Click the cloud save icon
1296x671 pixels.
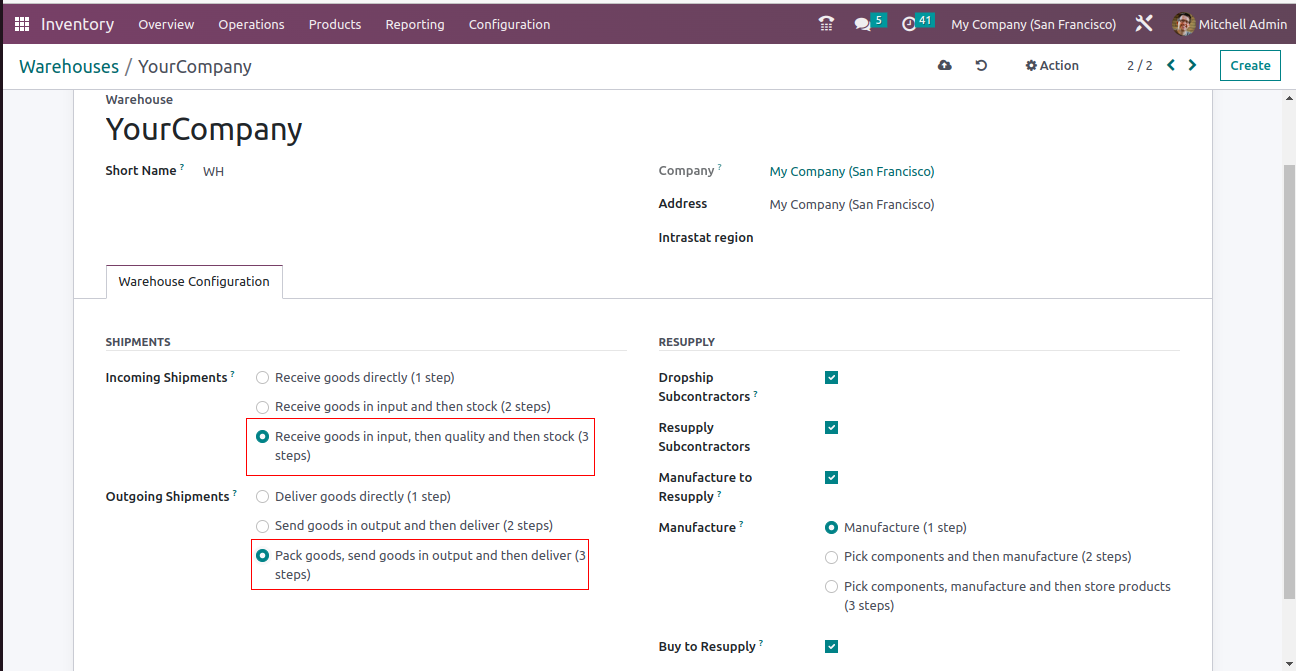click(944, 66)
